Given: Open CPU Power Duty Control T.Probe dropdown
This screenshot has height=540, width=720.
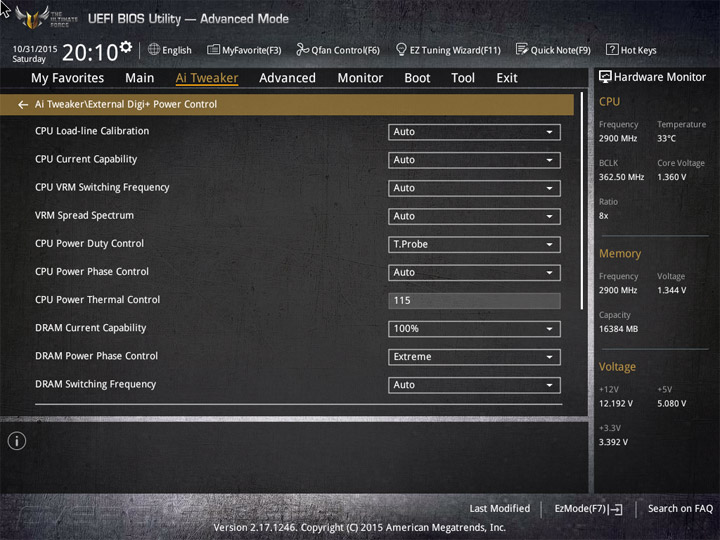Looking at the screenshot, I should pyautogui.click(x=474, y=244).
